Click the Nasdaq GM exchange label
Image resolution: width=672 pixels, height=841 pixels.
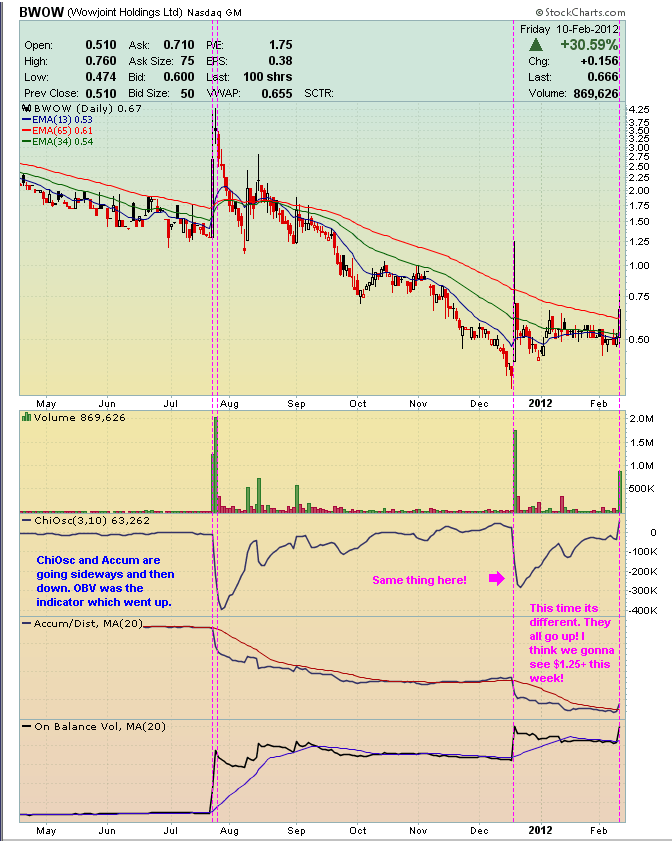click(x=214, y=12)
